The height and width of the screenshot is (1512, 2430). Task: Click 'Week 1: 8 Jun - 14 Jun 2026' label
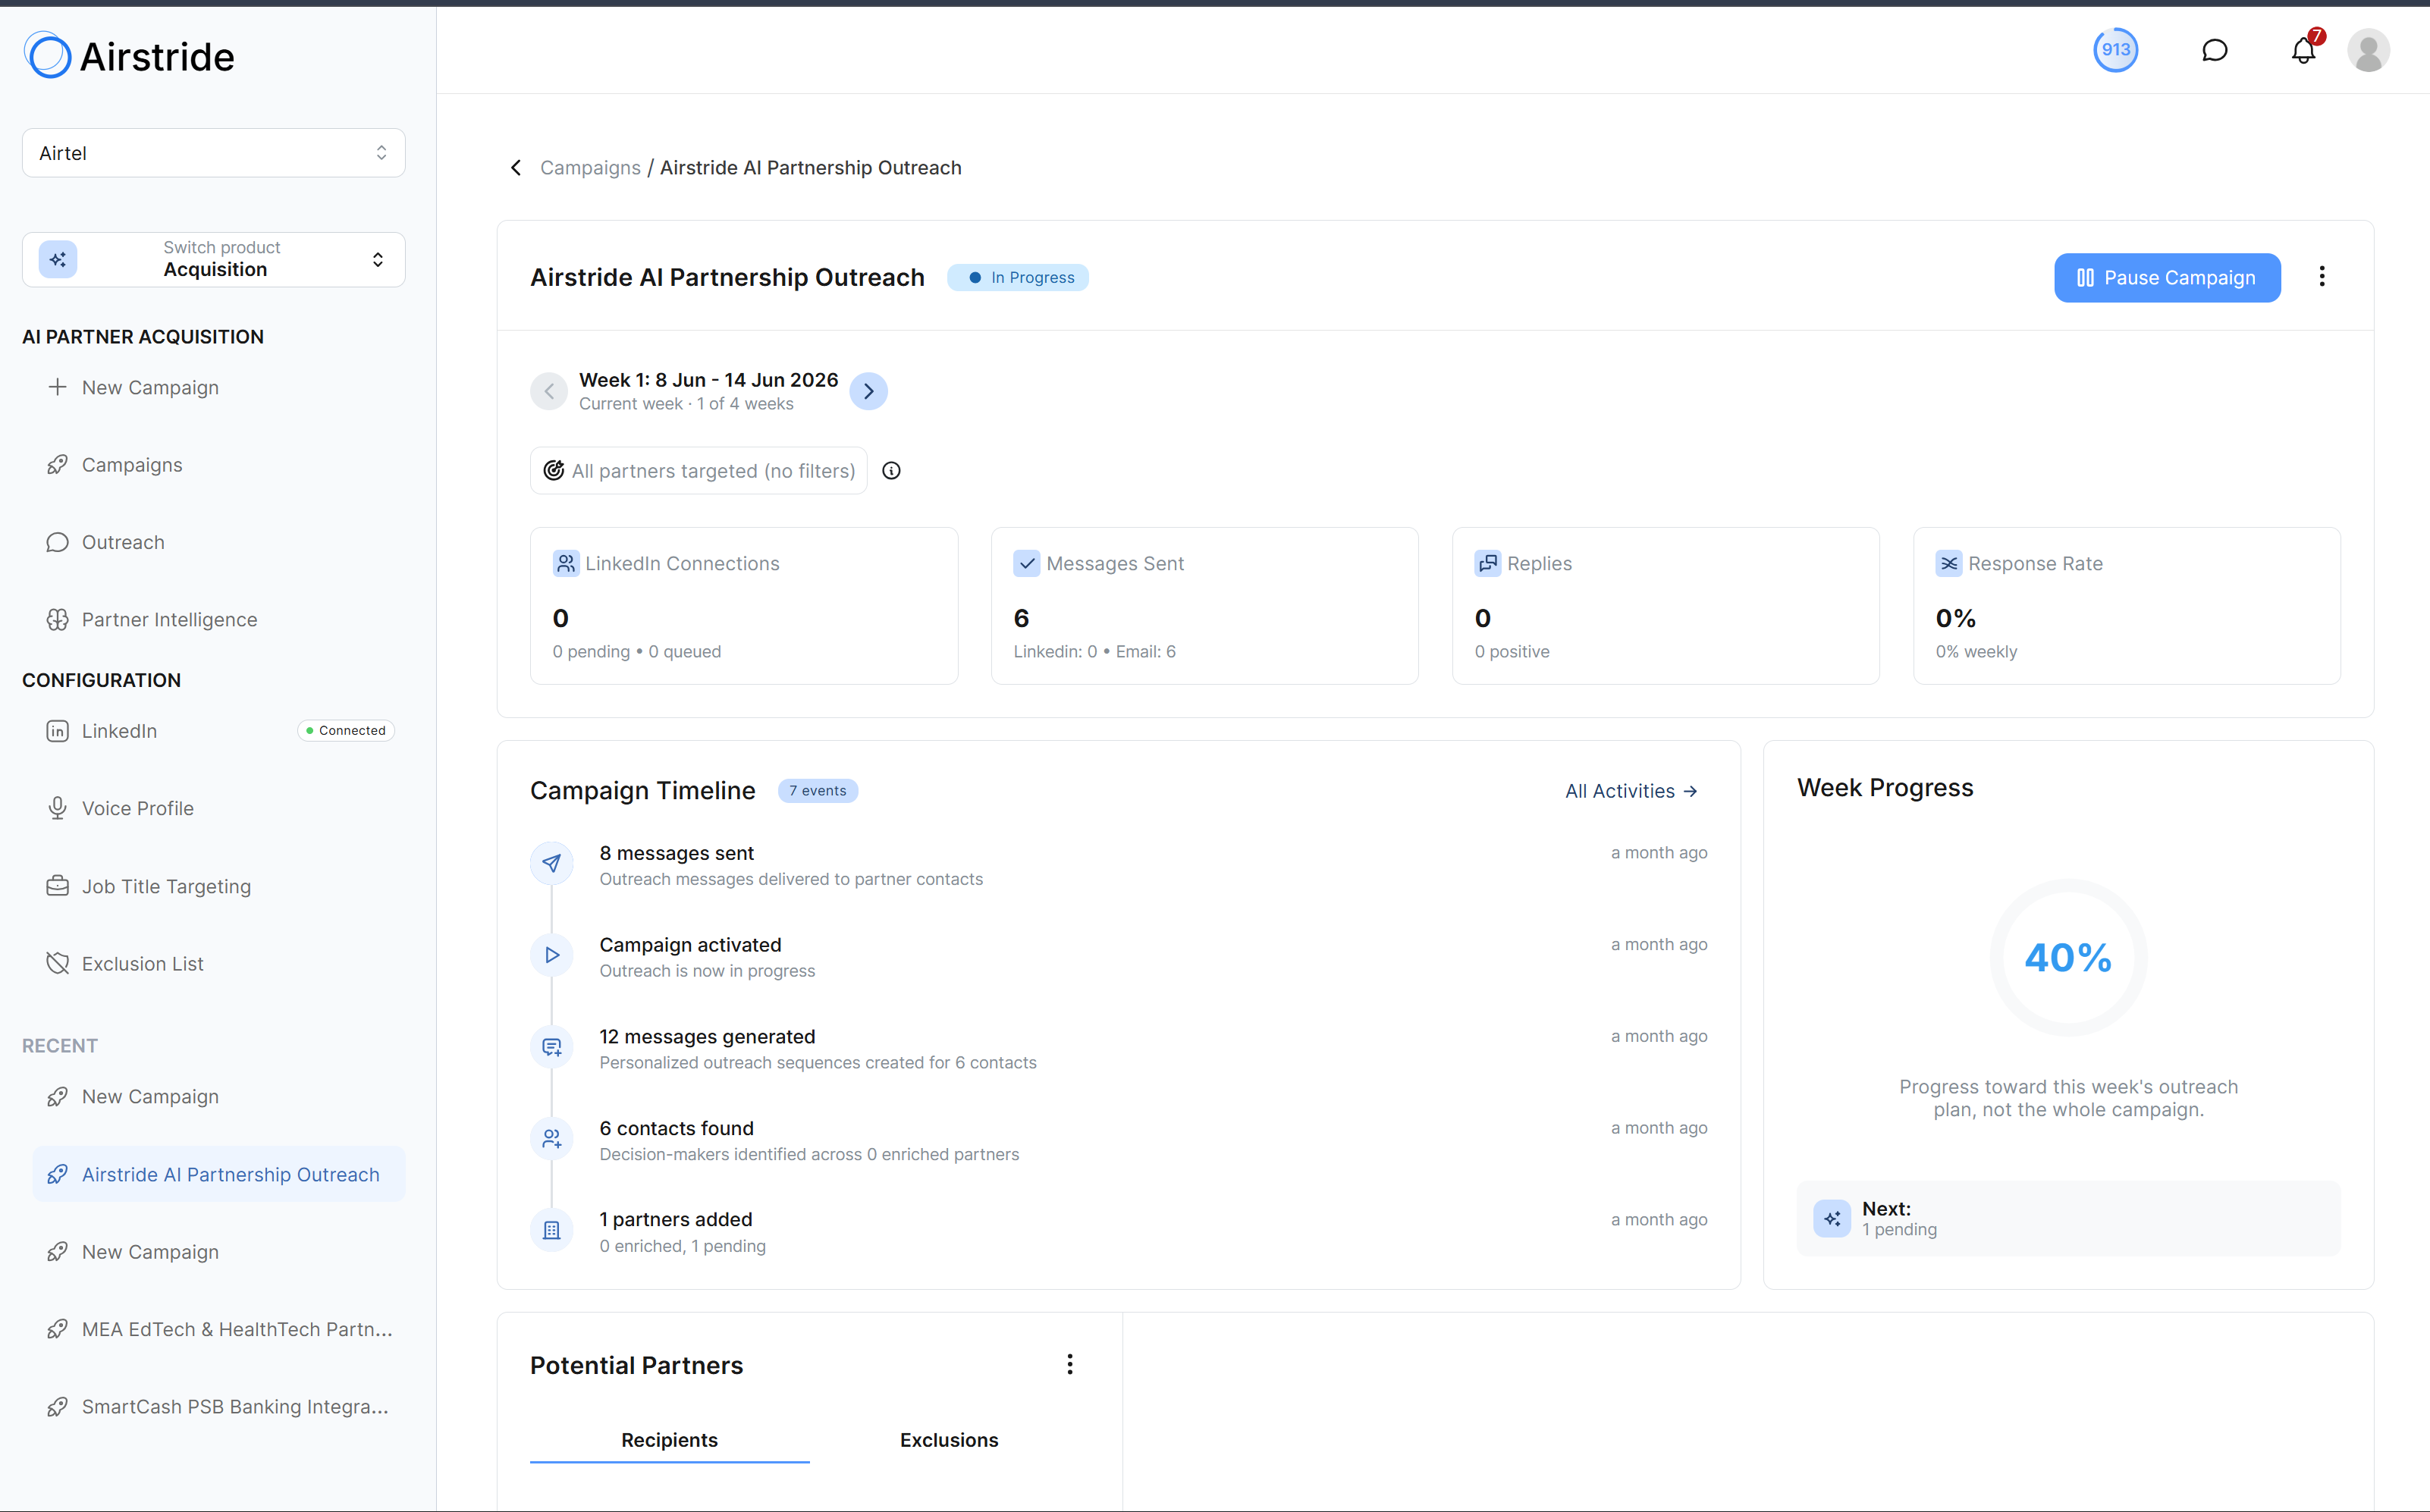point(708,380)
